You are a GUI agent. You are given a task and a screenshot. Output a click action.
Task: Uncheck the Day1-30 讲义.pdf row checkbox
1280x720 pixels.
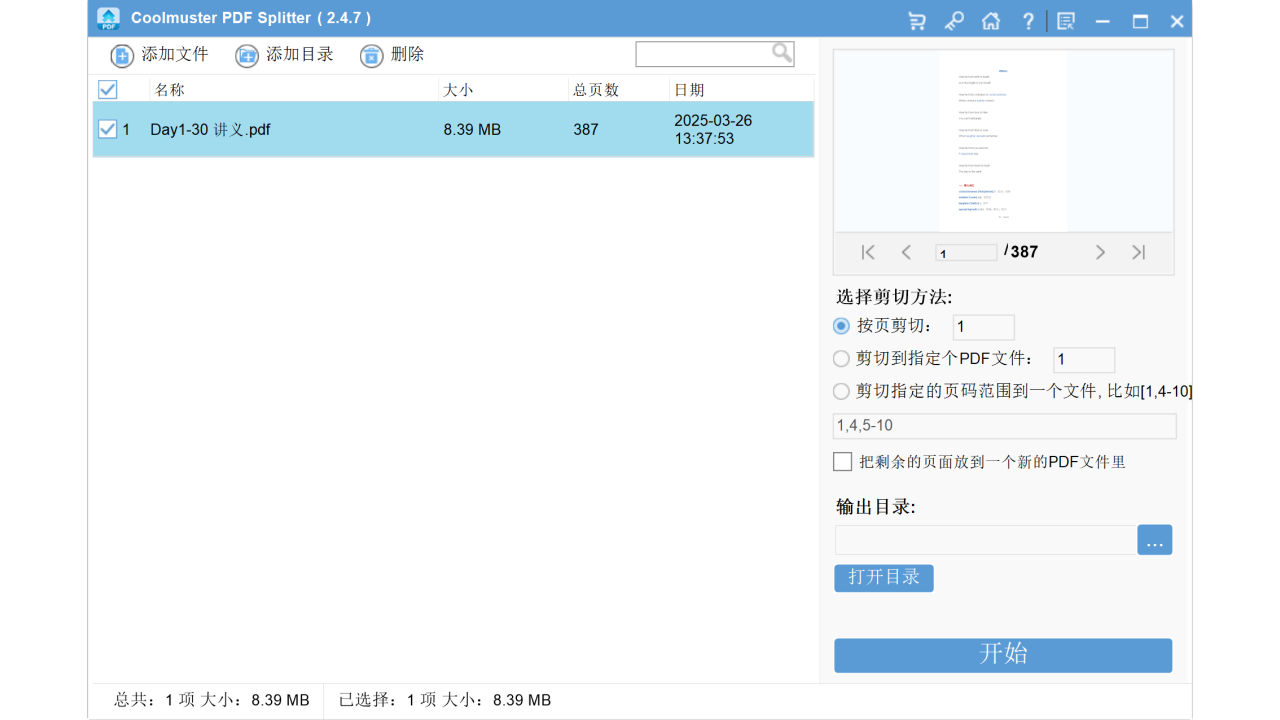click(108, 129)
